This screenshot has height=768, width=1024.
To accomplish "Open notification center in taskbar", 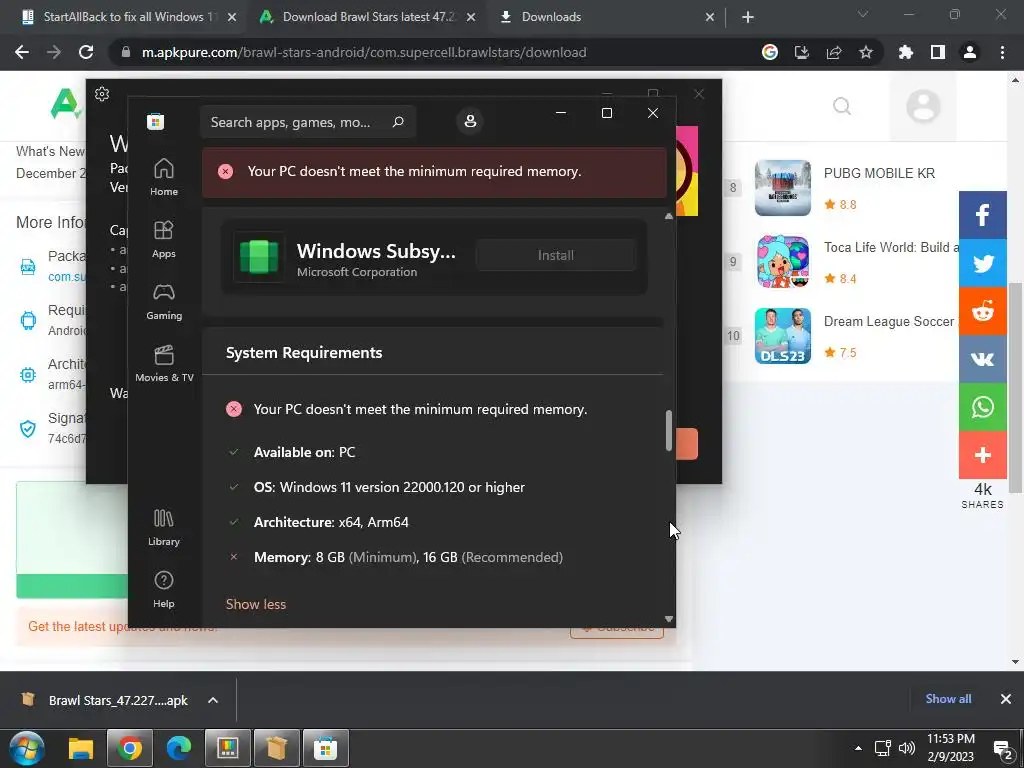I will coord(1003,750).
